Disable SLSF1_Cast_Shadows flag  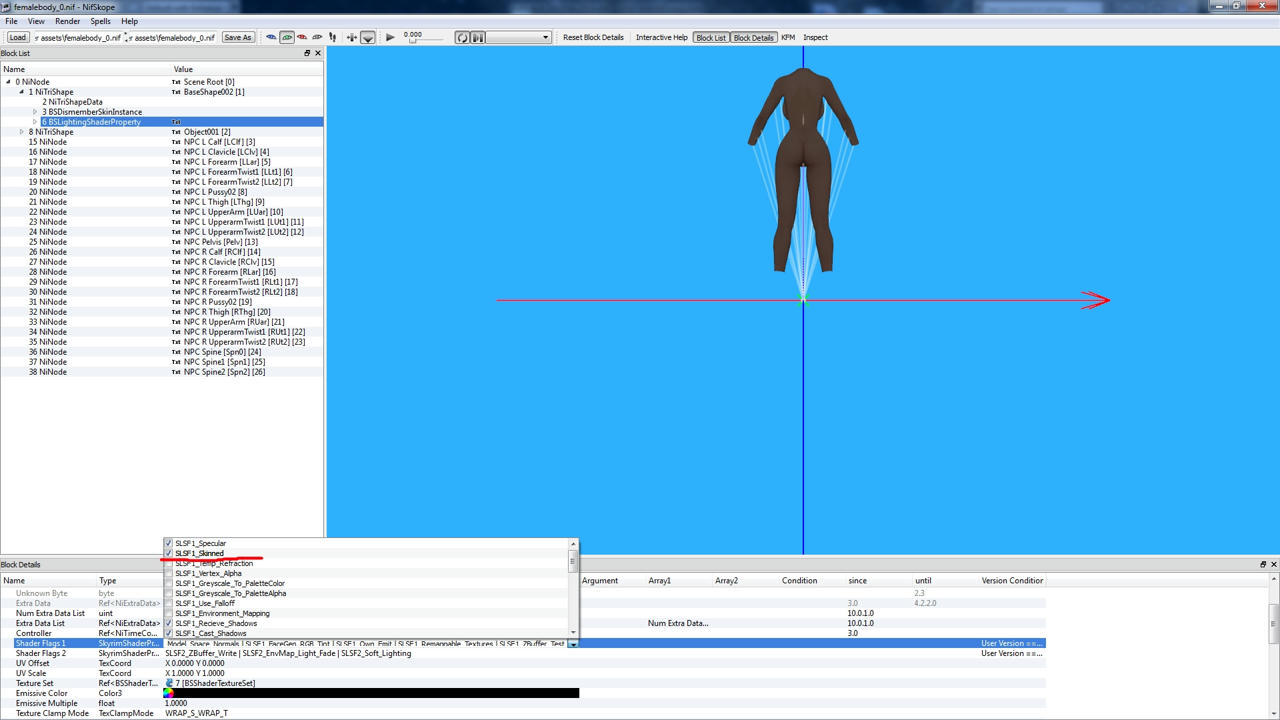pyautogui.click(x=169, y=633)
